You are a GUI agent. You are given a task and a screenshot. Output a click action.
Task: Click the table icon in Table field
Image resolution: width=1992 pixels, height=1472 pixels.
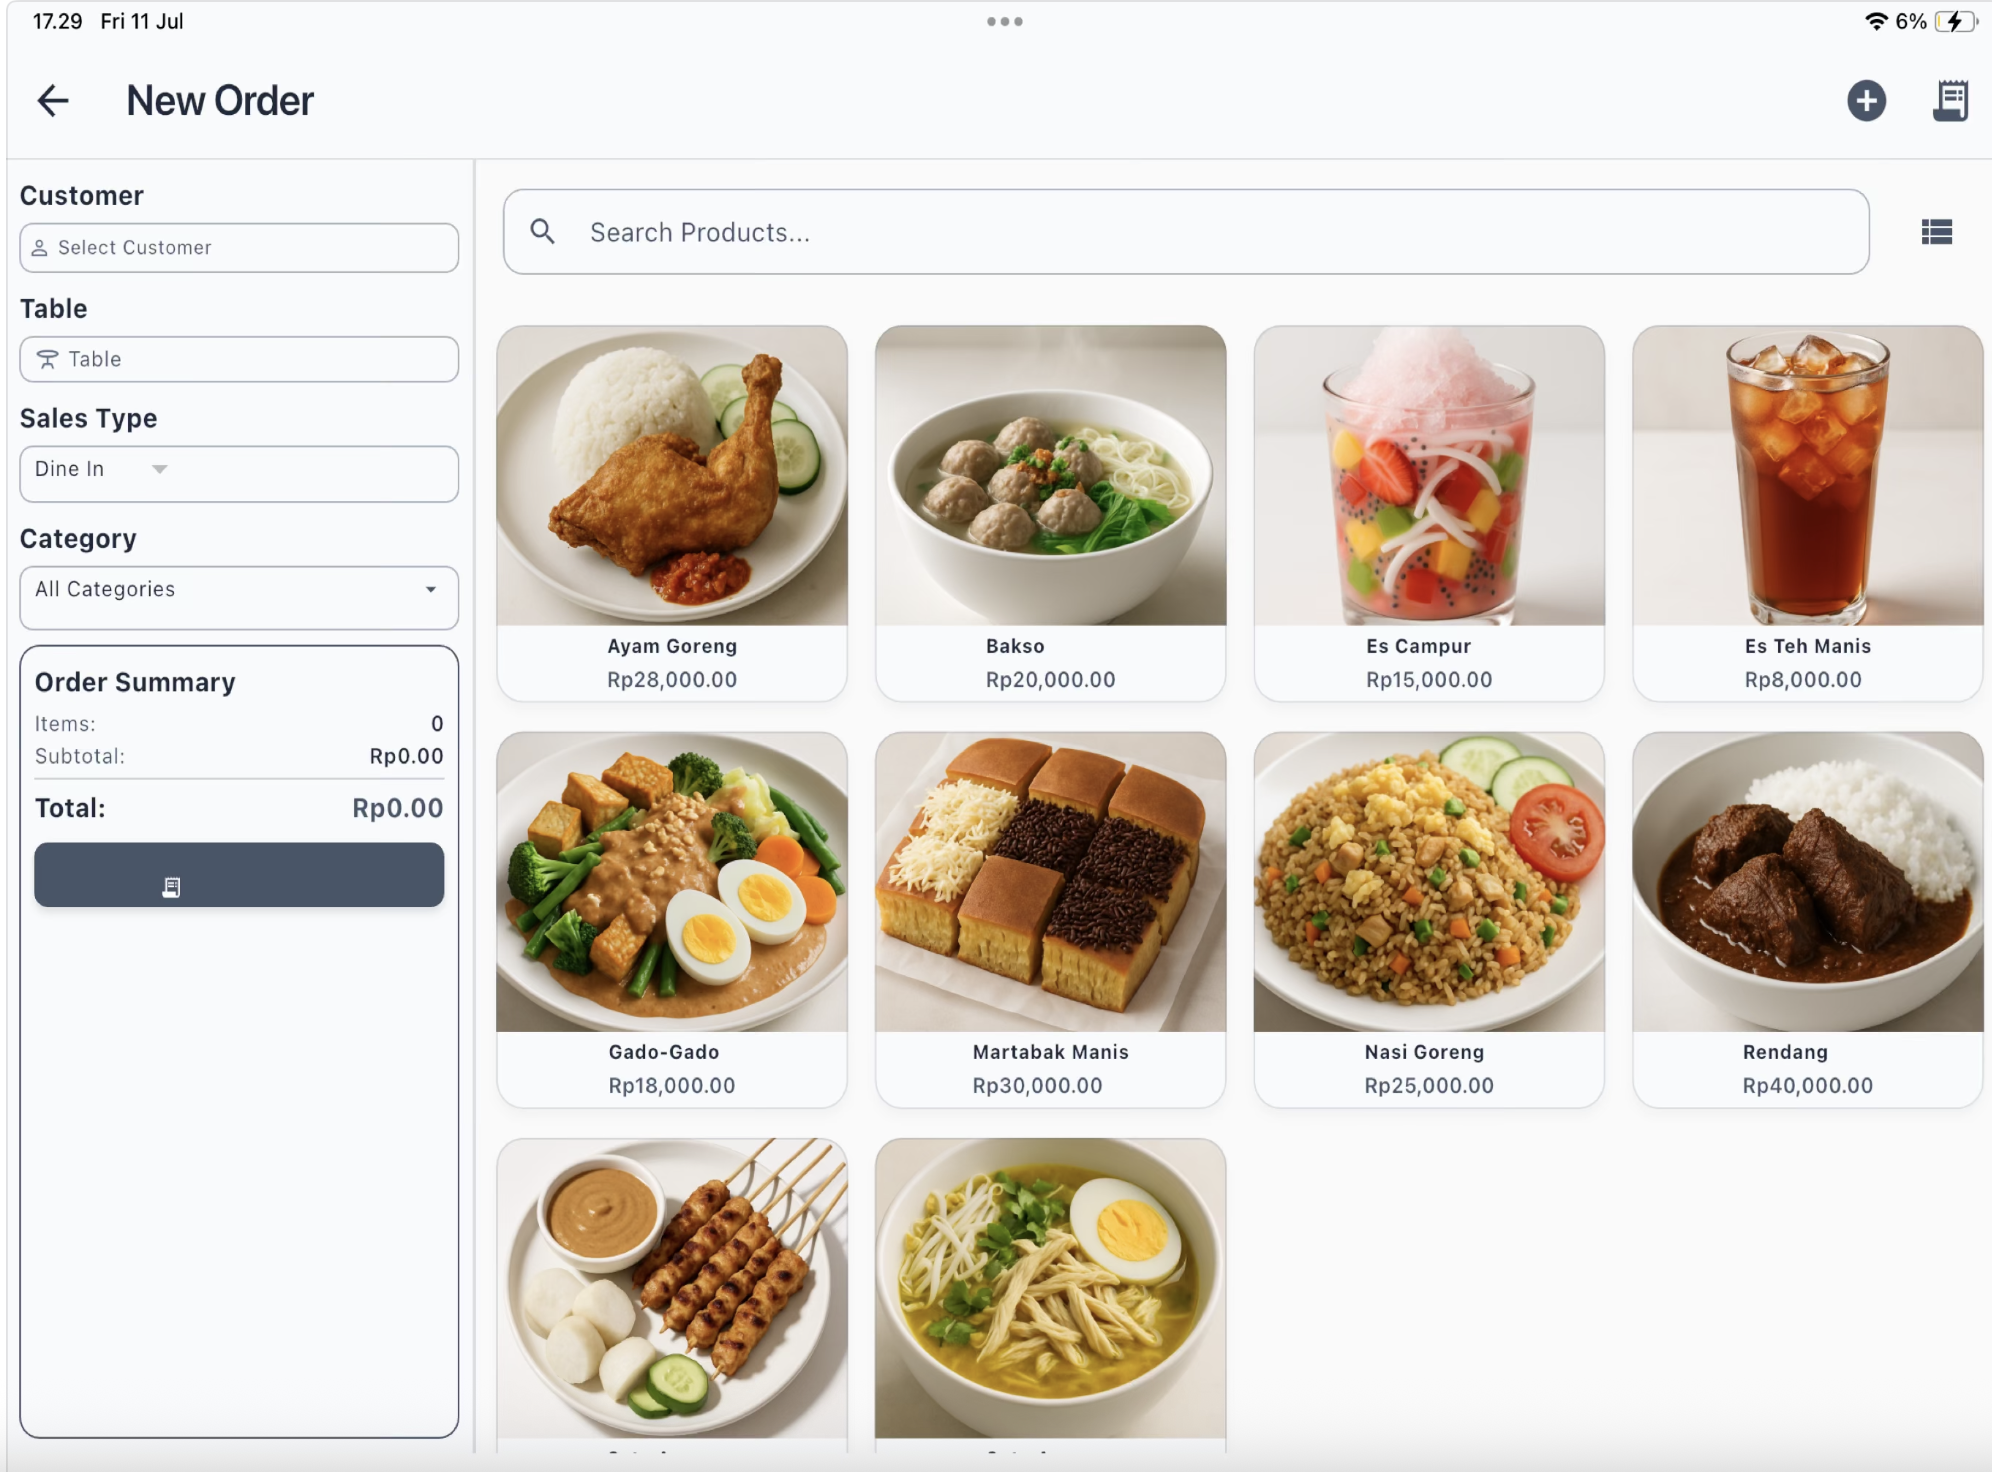(47, 359)
